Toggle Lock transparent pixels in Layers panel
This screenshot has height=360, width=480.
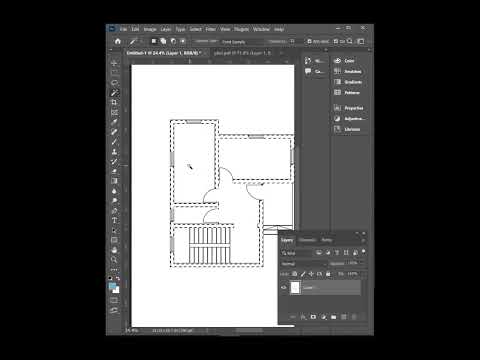click(295, 274)
